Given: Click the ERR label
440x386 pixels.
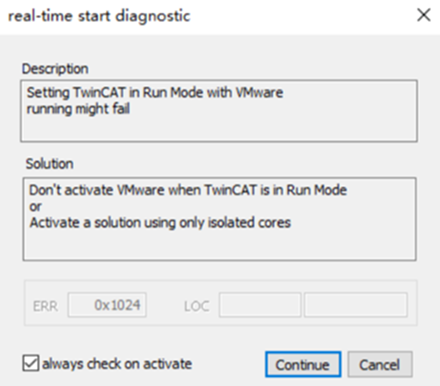Looking at the screenshot, I should click(x=45, y=306).
